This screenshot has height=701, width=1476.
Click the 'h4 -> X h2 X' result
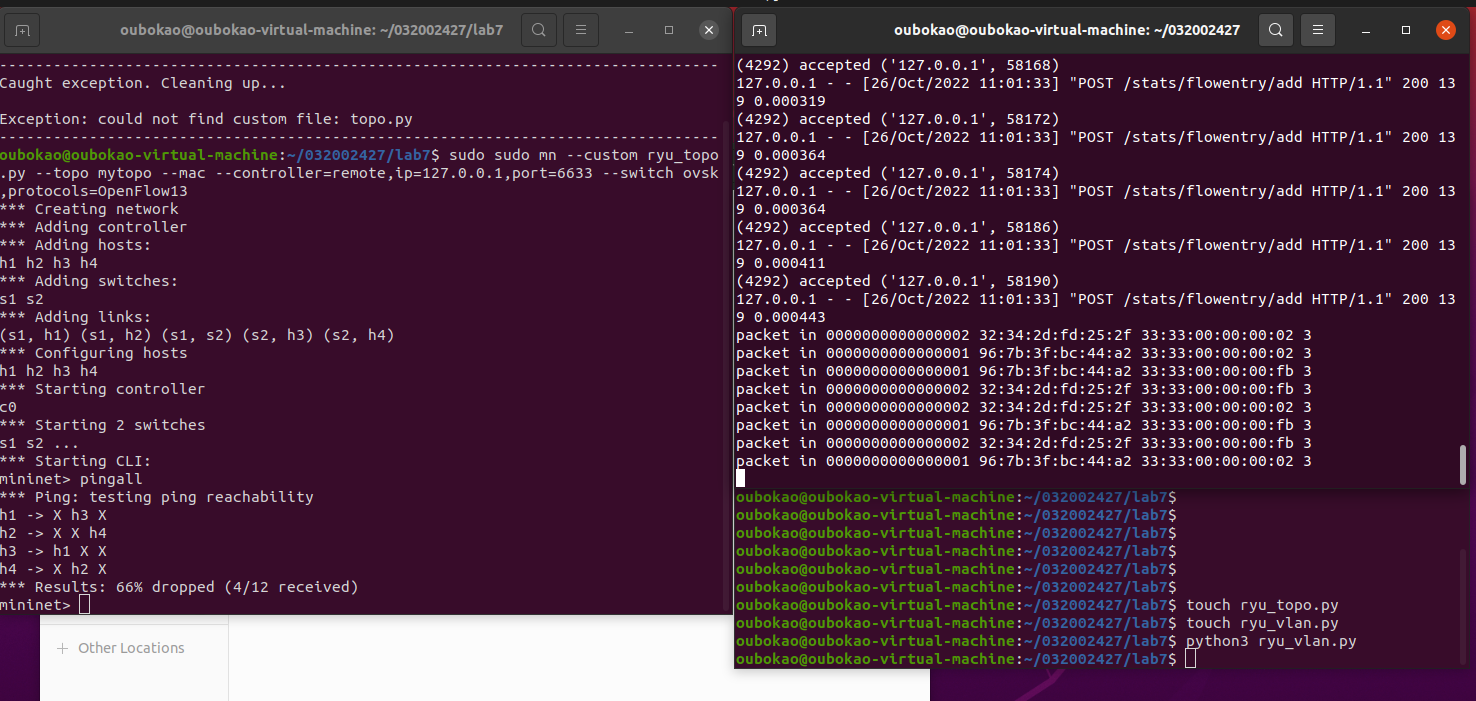(x=53, y=569)
